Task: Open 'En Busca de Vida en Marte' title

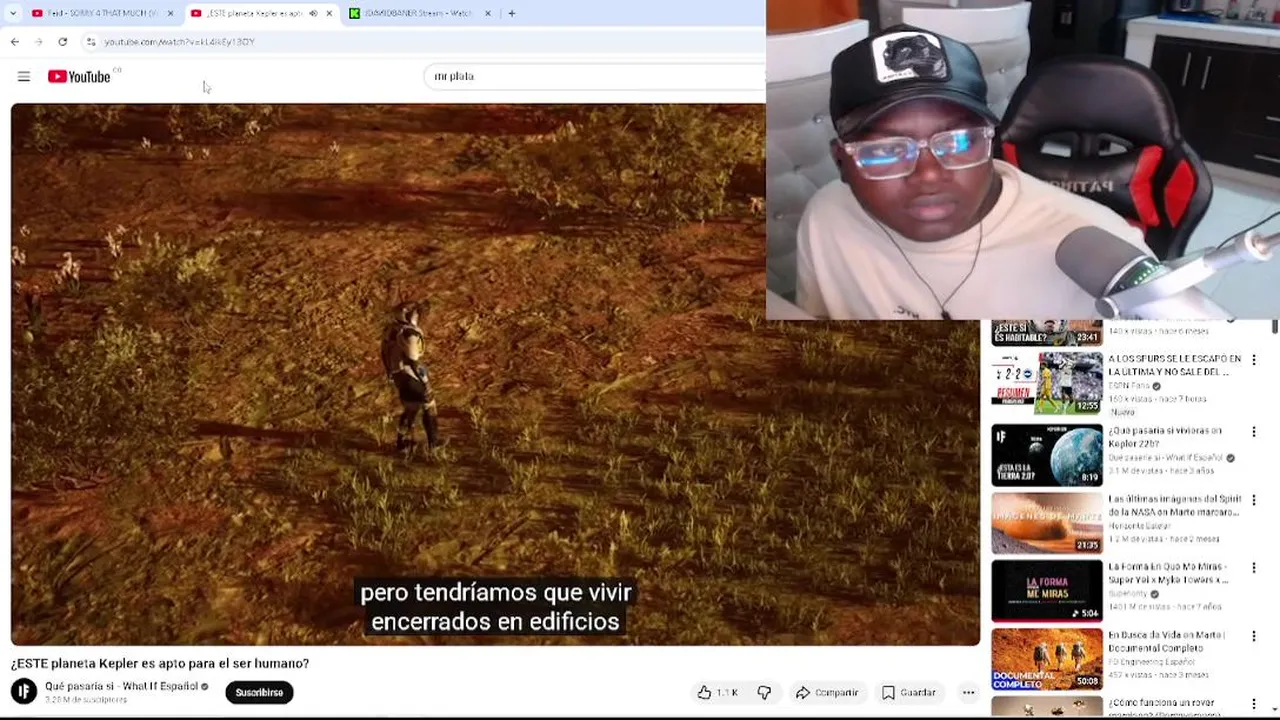Action: pyautogui.click(x=1167, y=641)
